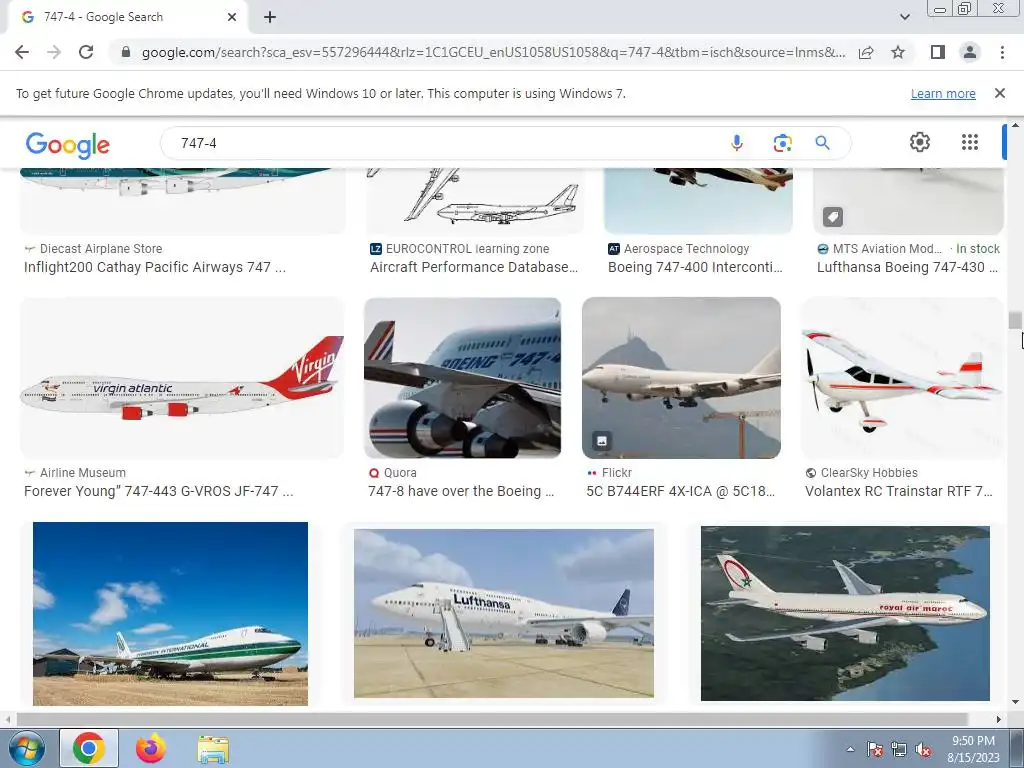The height and width of the screenshot is (768, 1024).
Task: Reload the page with the refresh icon
Action: 86,52
